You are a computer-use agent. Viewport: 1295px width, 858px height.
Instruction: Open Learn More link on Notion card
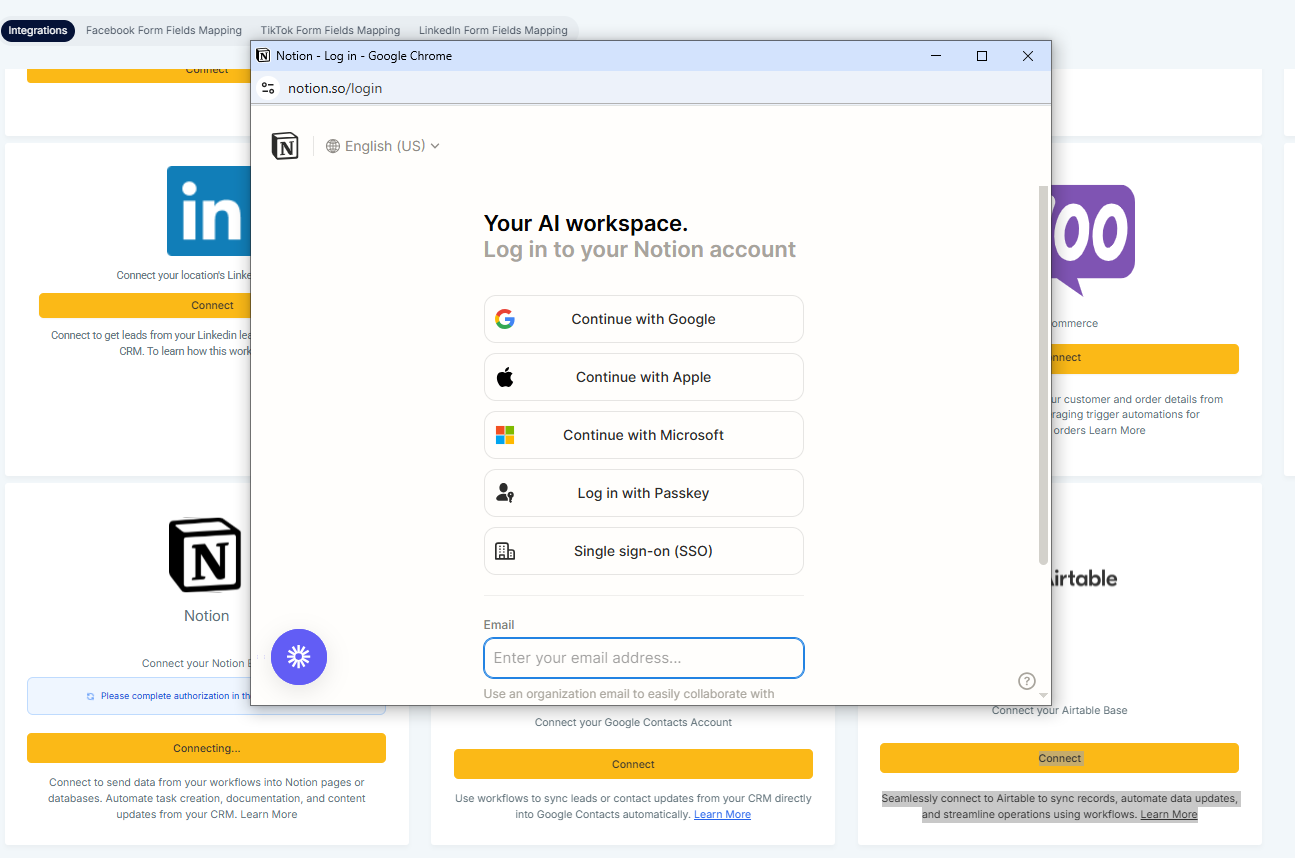[269, 814]
